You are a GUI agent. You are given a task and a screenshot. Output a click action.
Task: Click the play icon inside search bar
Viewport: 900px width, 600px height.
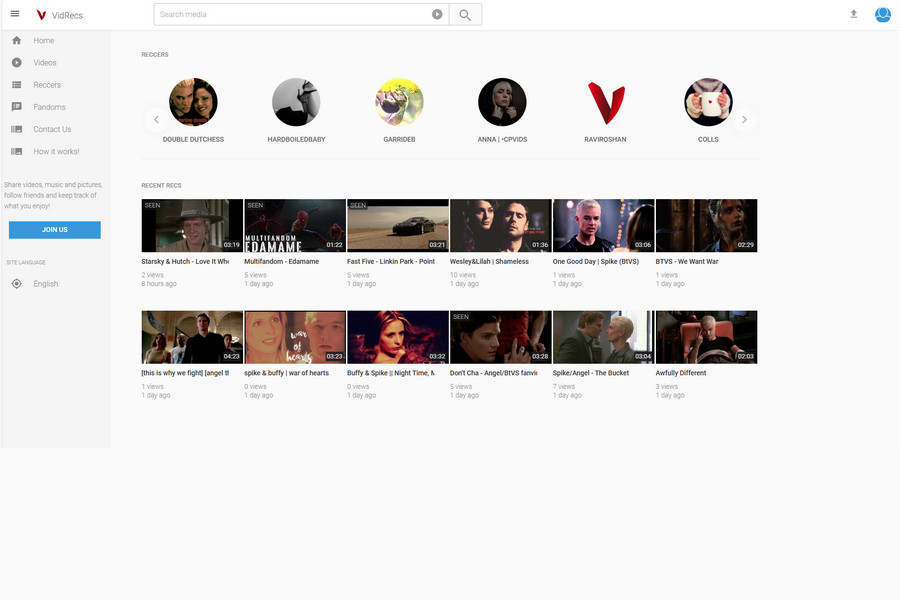pyautogui.click(x=437, y=15)
